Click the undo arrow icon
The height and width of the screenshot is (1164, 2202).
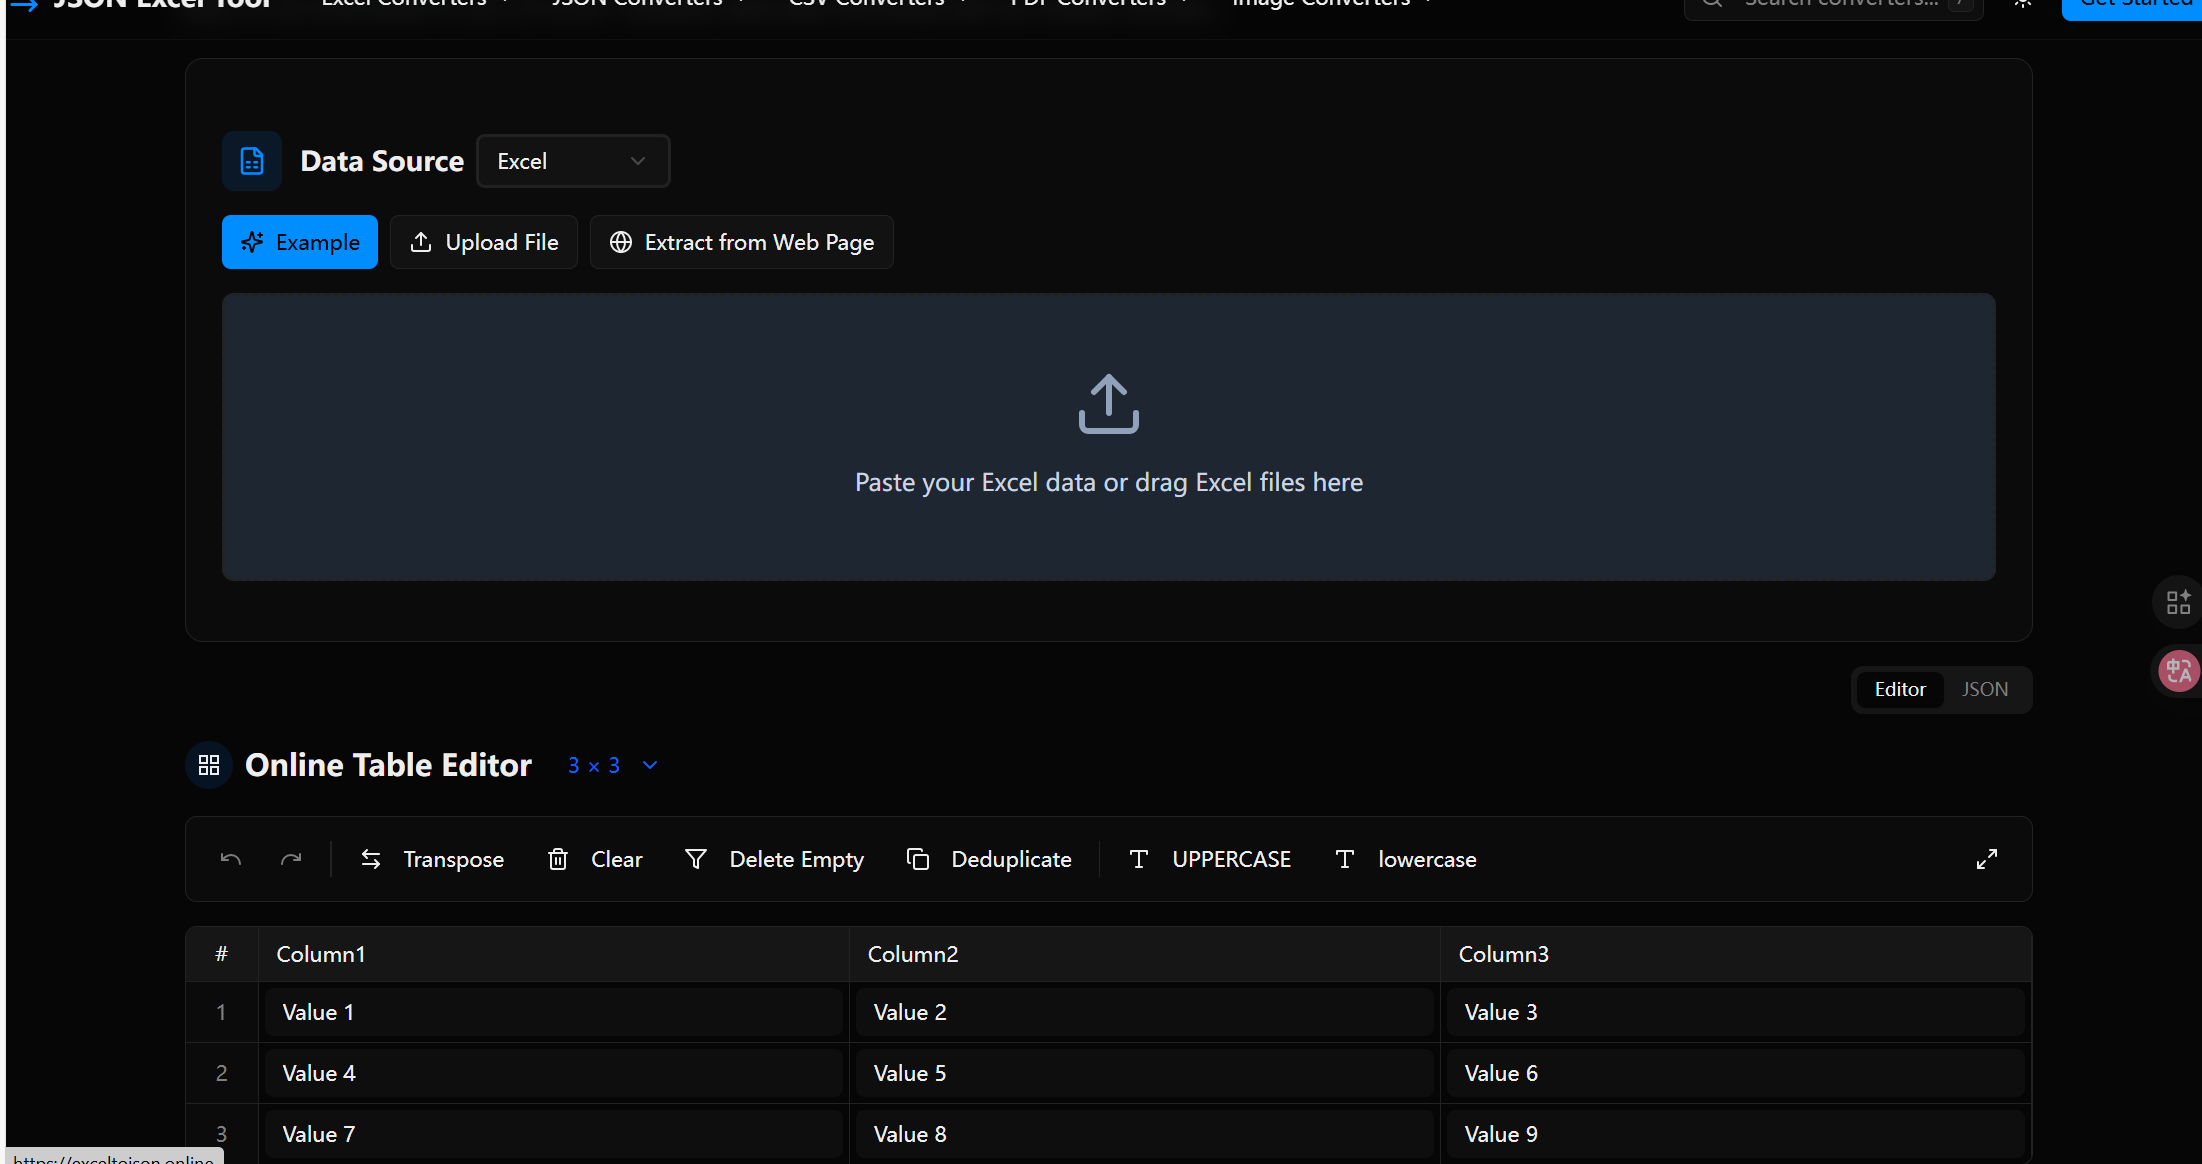tap(231, 859)
